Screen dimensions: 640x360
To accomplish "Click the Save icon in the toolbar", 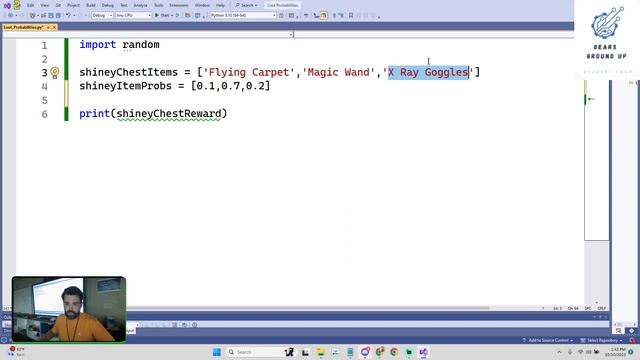I will tap(51, 15).
